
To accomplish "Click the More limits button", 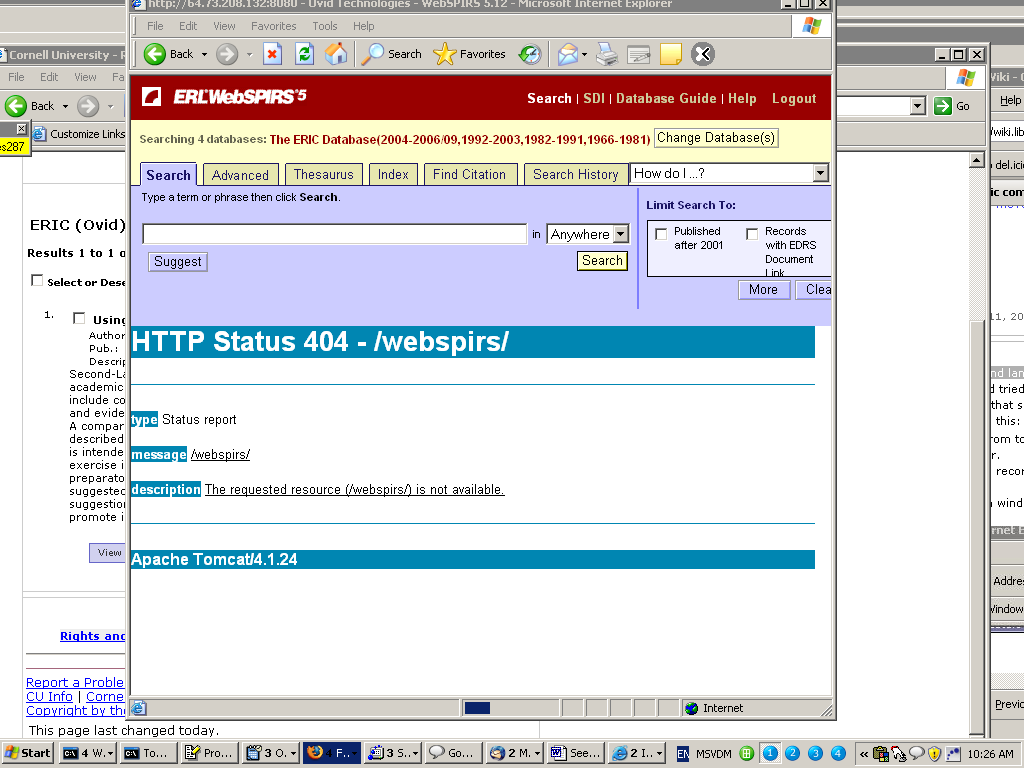I will click(763, 289).
